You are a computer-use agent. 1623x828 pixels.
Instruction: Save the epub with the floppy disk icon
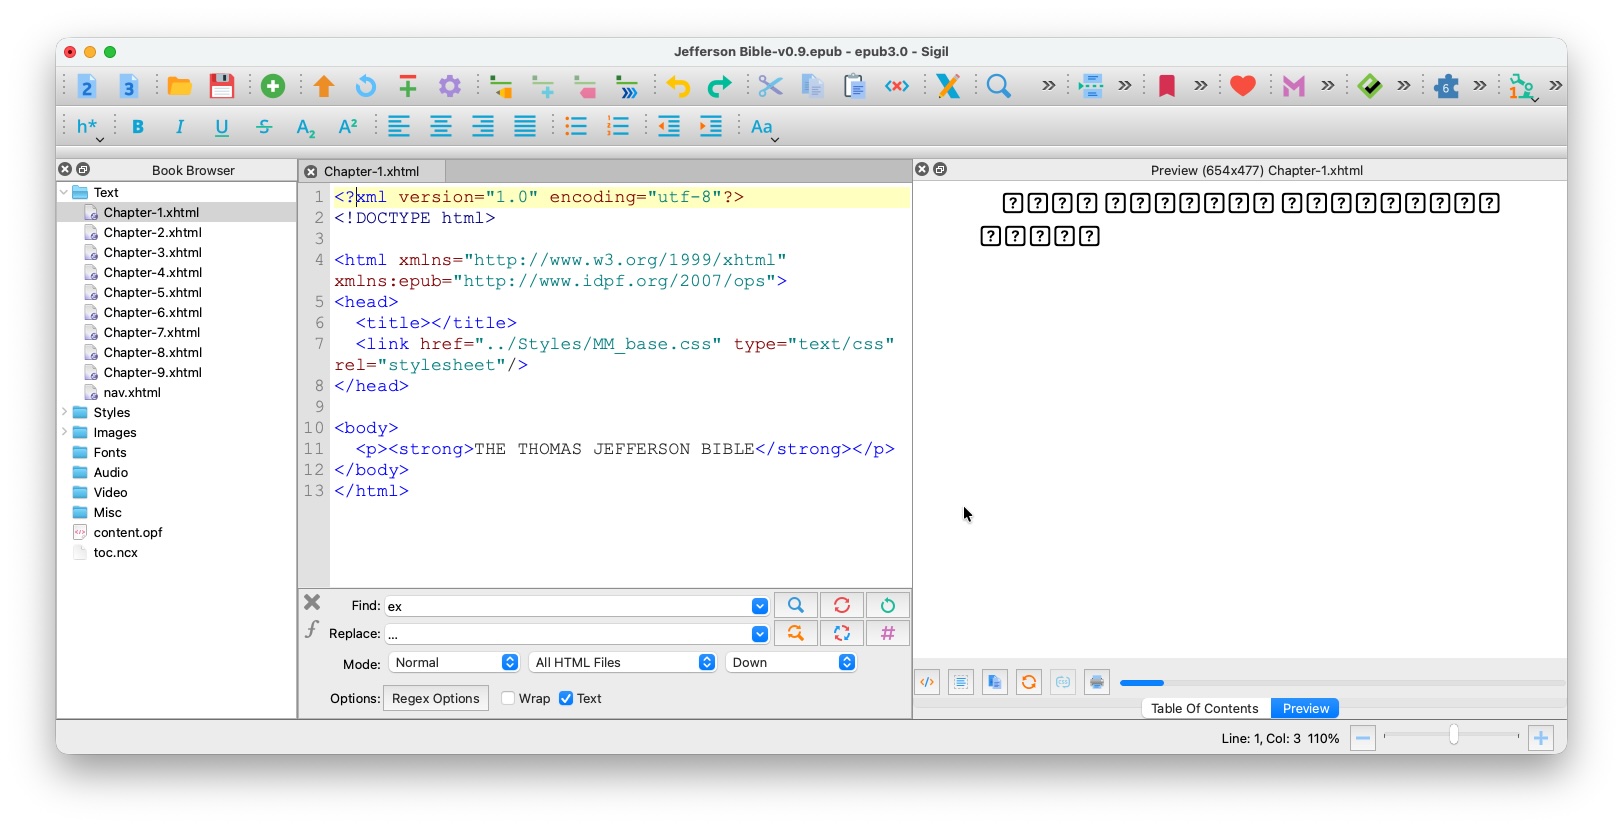pos(222,87)
